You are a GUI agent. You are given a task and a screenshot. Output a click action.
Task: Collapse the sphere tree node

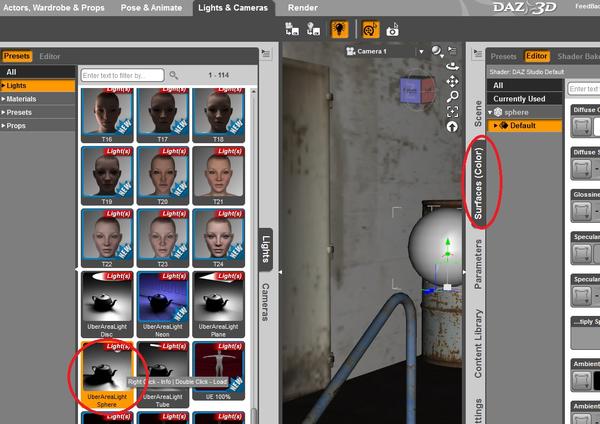490,112
